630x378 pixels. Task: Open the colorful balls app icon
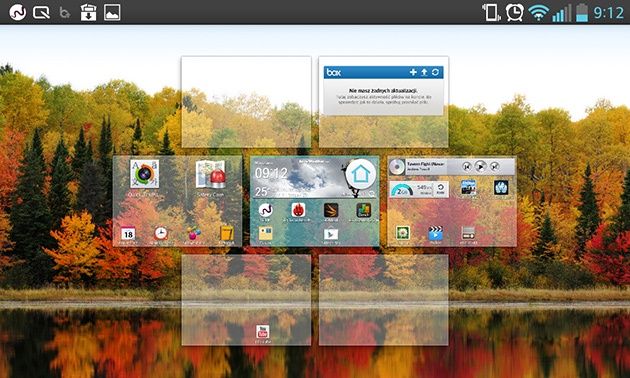click(194, 233)
